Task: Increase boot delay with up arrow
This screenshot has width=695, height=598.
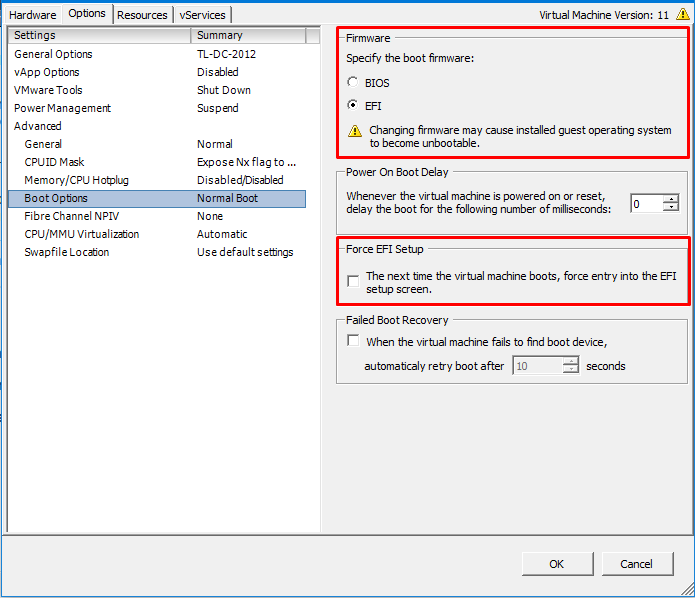Action: coord(671,199)
